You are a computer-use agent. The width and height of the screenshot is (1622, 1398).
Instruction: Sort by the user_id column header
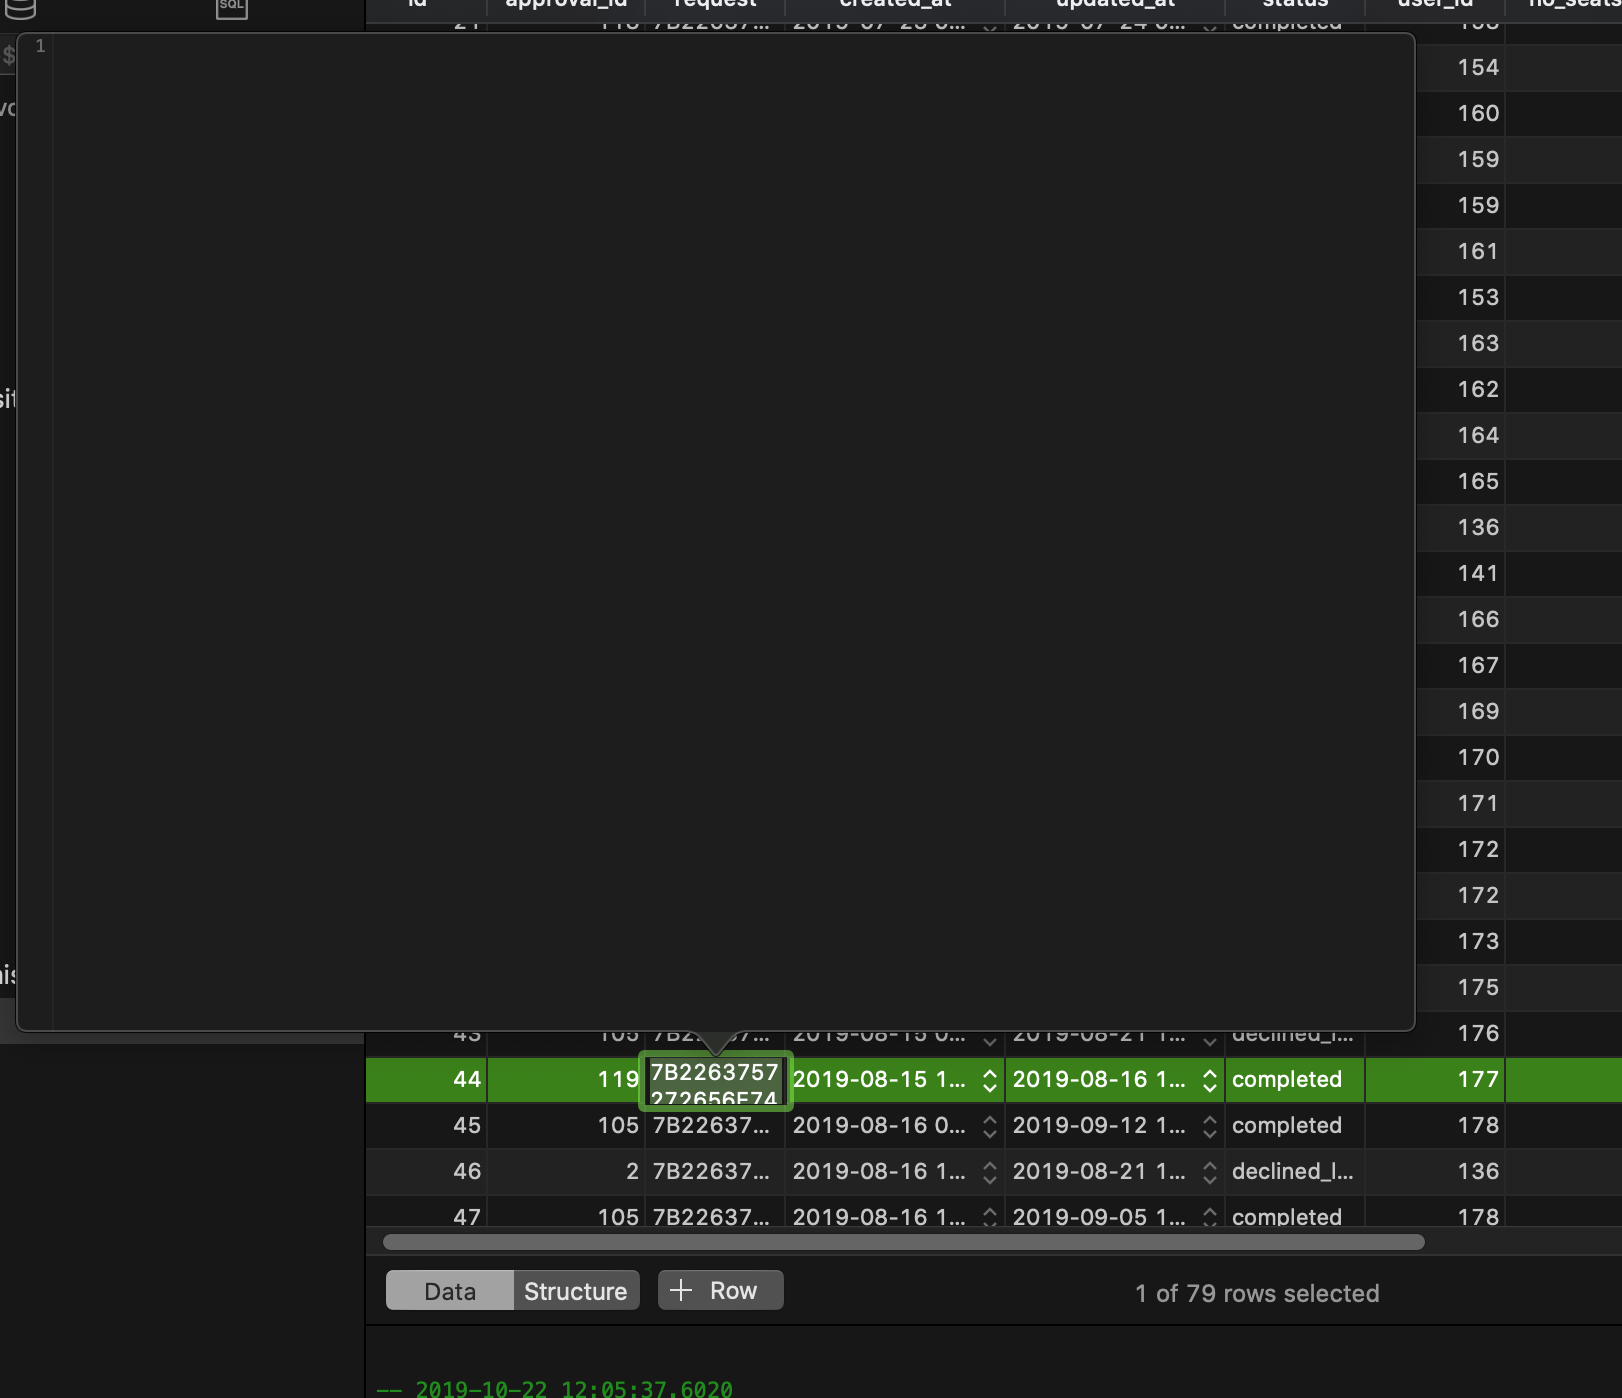tap(1434, 4)
